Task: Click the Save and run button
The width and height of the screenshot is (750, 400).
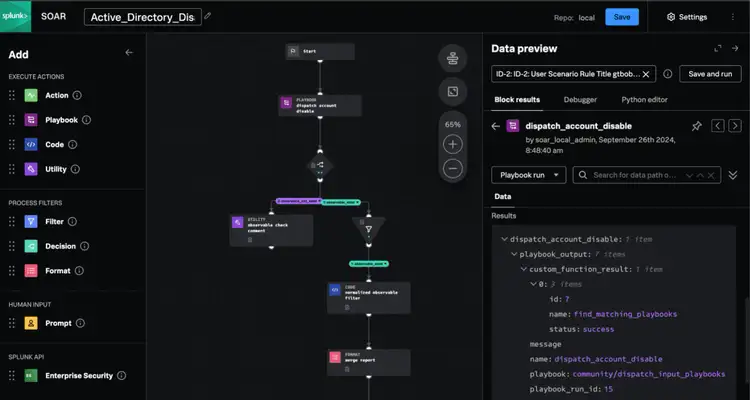Action: (709, 74)
